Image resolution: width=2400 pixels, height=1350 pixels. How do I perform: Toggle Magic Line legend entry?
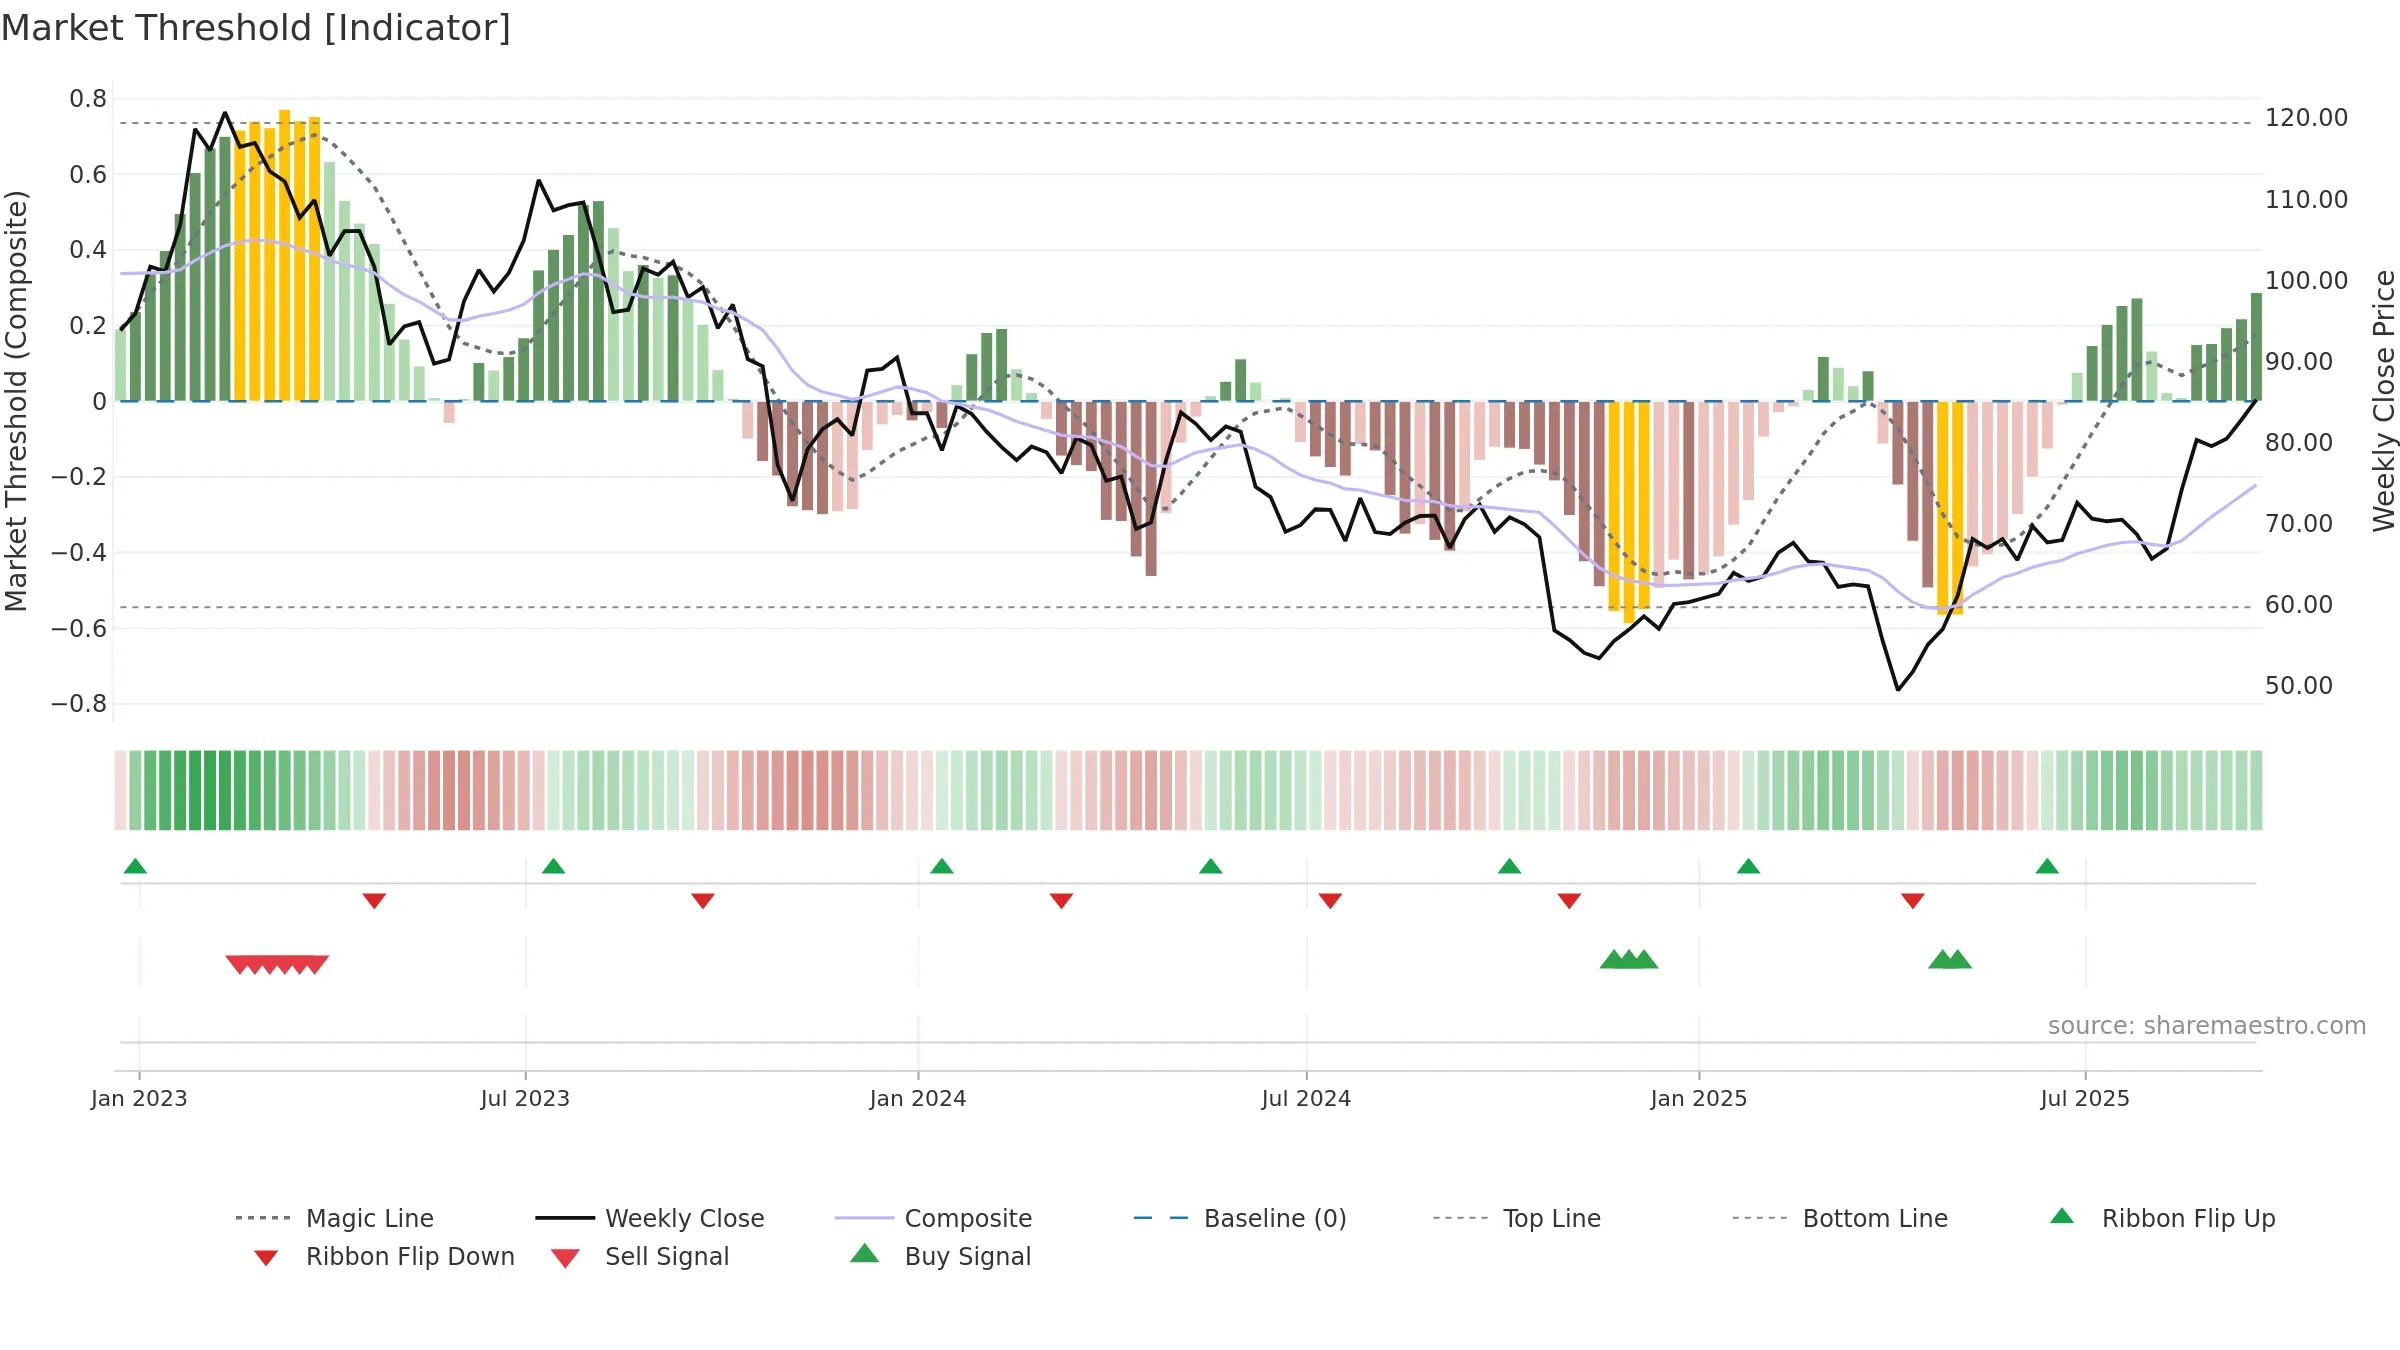pos(335,1218)
